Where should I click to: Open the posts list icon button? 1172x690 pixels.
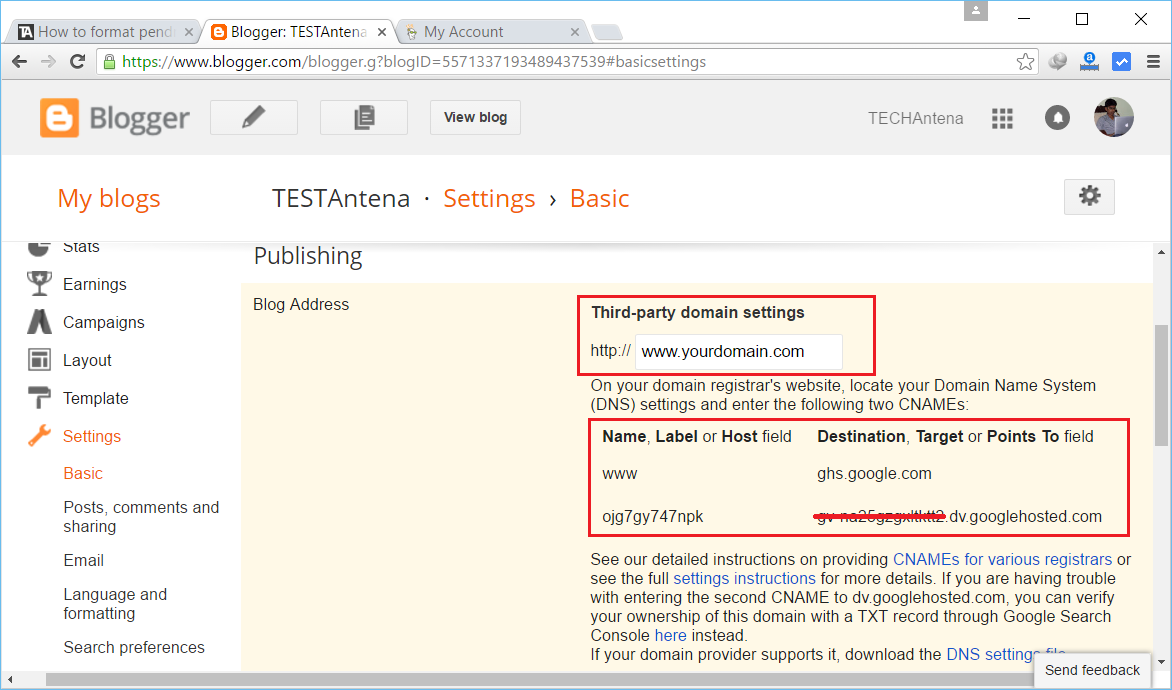point(364,117)
